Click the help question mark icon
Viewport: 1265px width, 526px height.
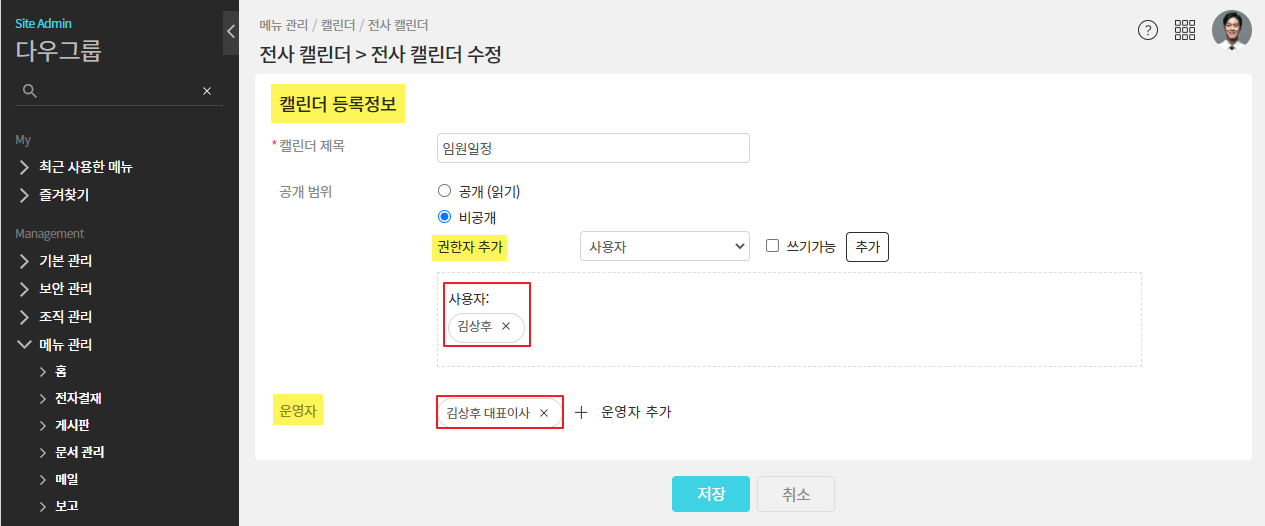1148,30
